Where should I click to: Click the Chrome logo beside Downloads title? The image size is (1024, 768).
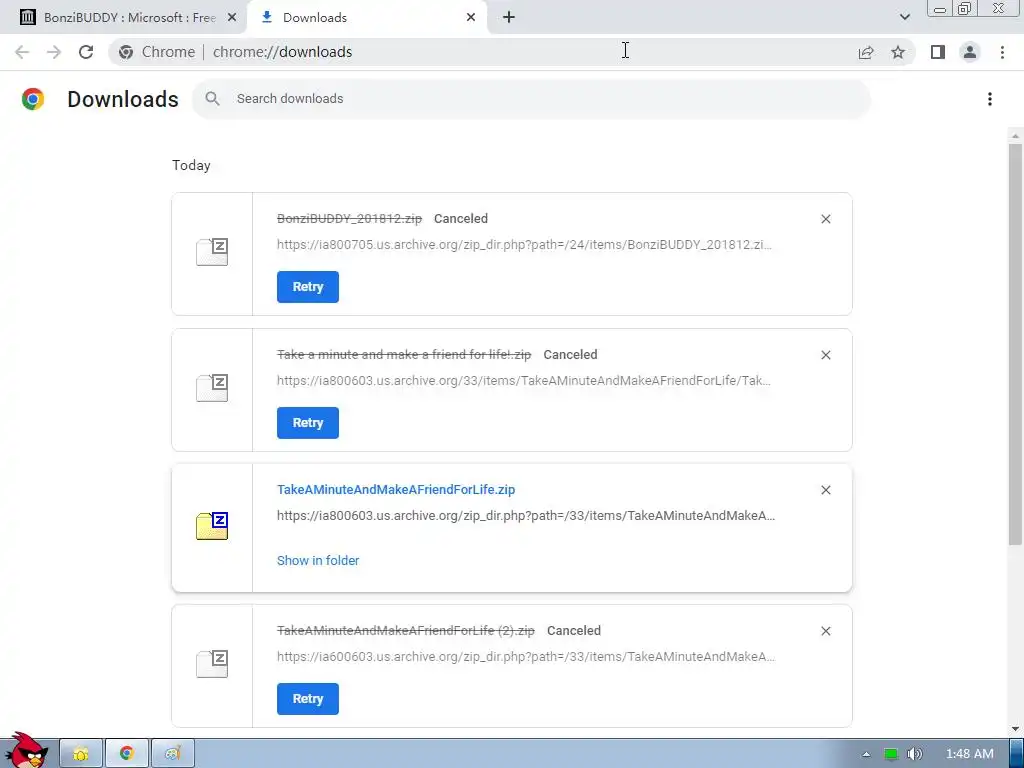pyautogui.click(x=33, y=99)
